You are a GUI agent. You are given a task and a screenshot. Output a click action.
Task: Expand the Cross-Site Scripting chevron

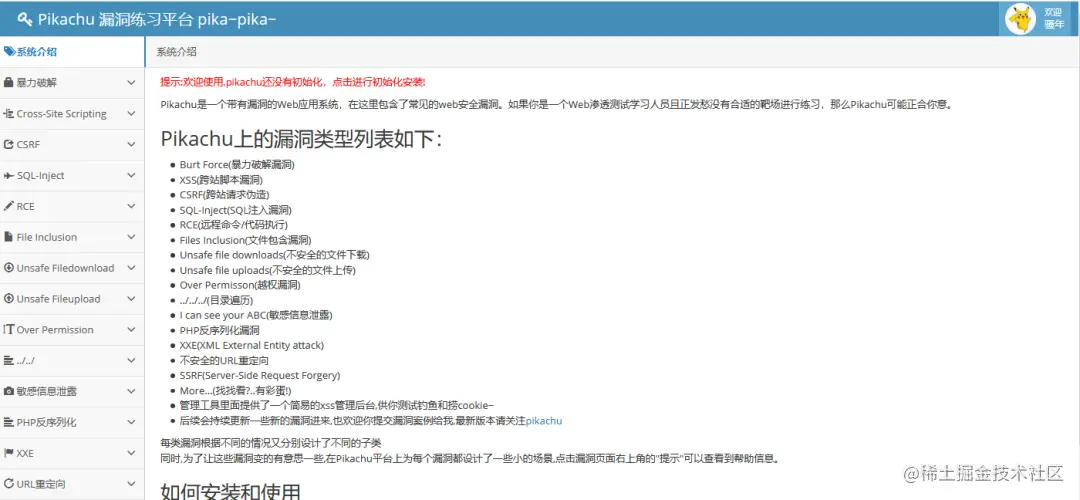click(x=132, y=114)
